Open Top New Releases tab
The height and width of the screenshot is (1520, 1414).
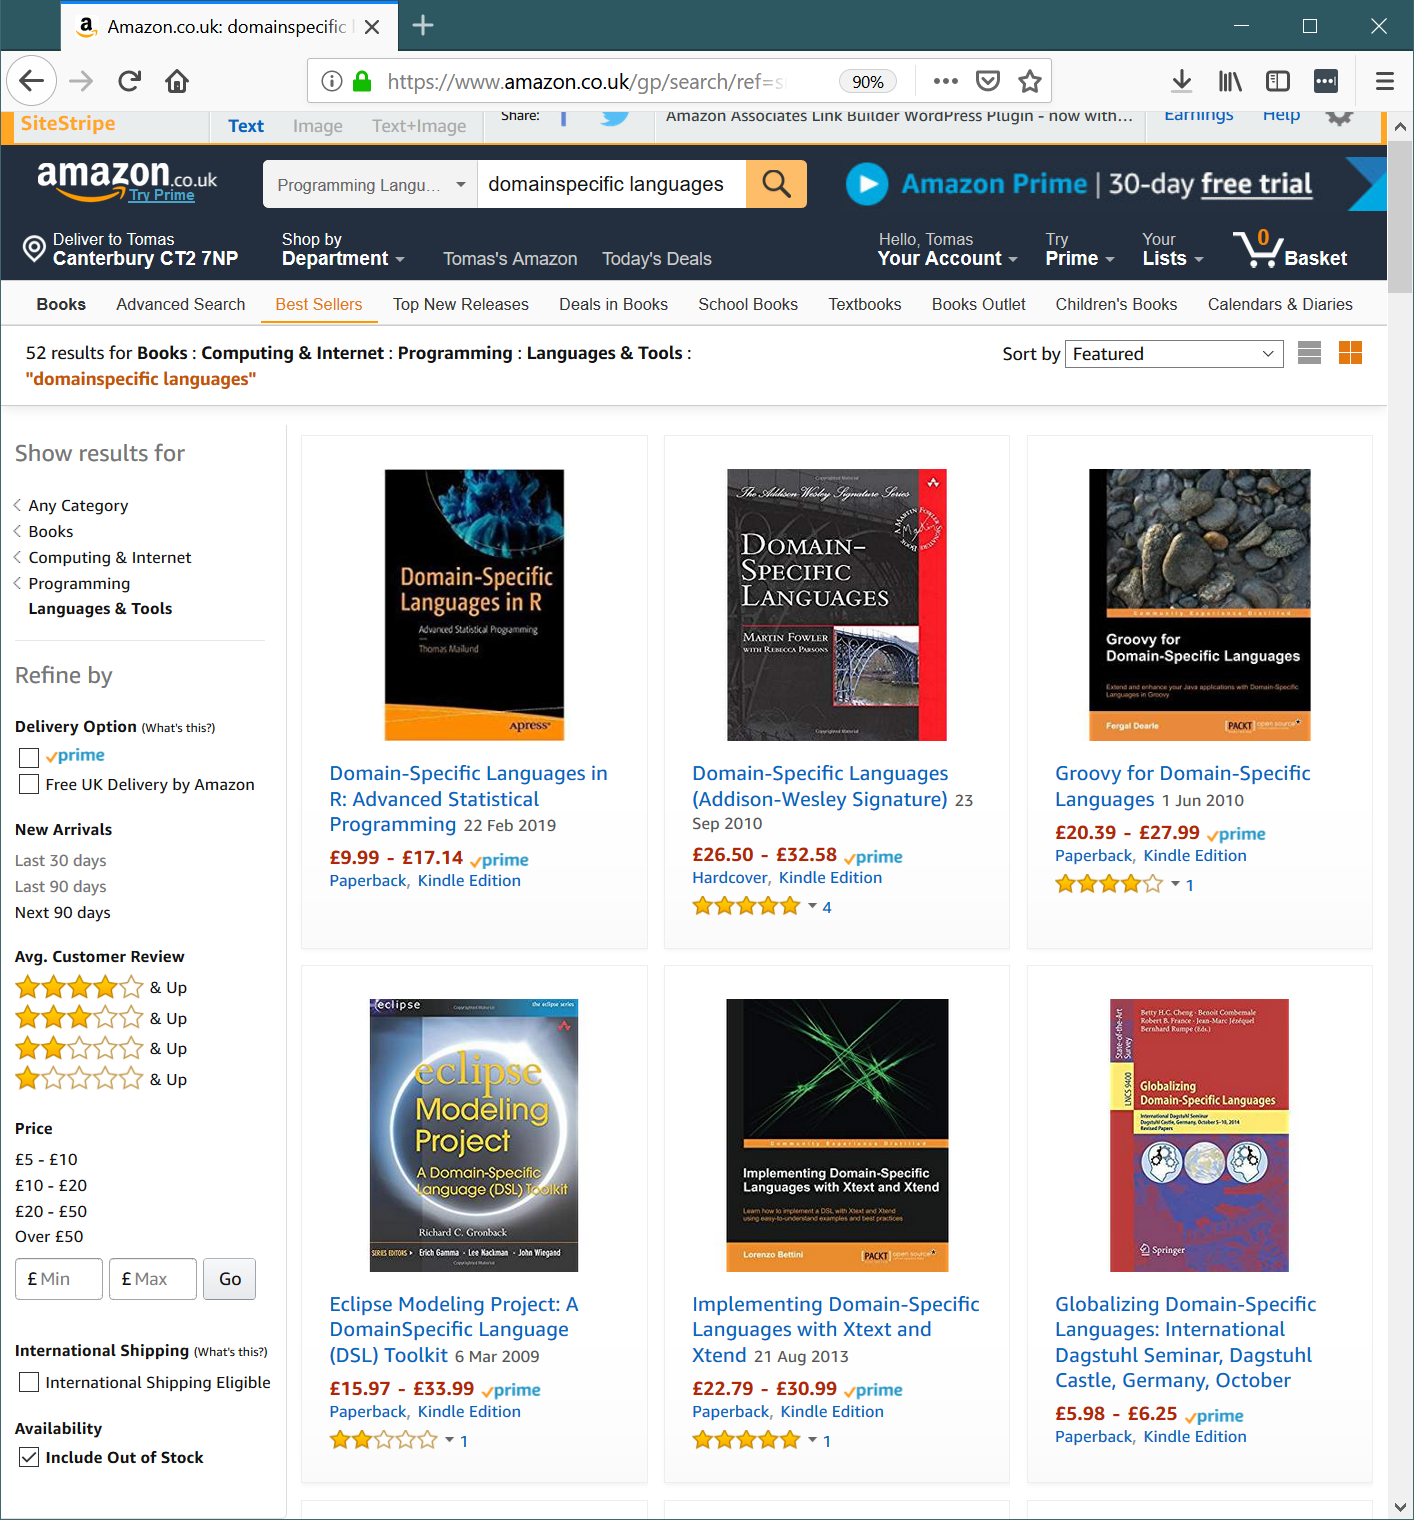pyautogui.click(x=461, y=304)
